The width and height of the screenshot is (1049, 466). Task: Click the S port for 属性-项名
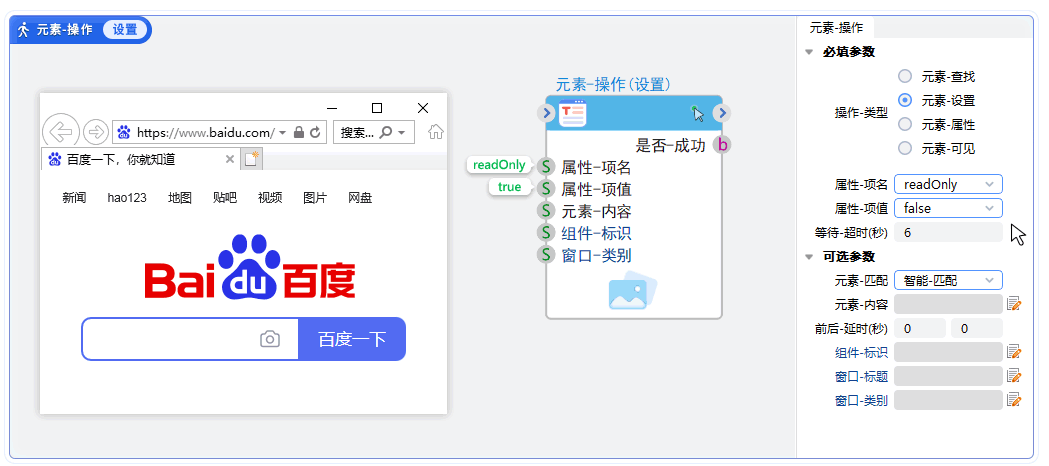tap(546, 166)
